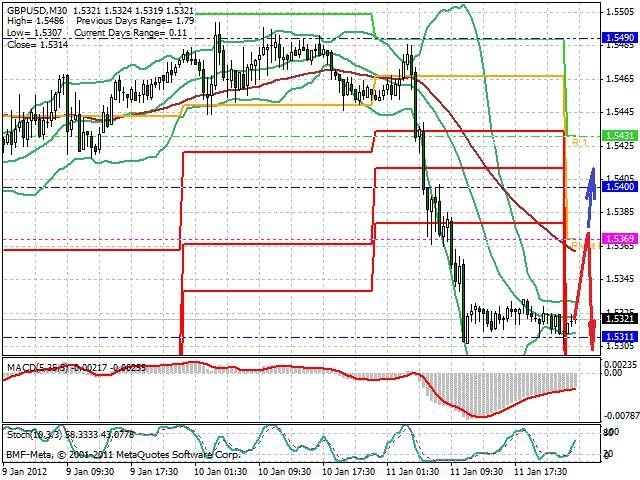
Task: Click the red downward arrow head
Action: point(592,335)
